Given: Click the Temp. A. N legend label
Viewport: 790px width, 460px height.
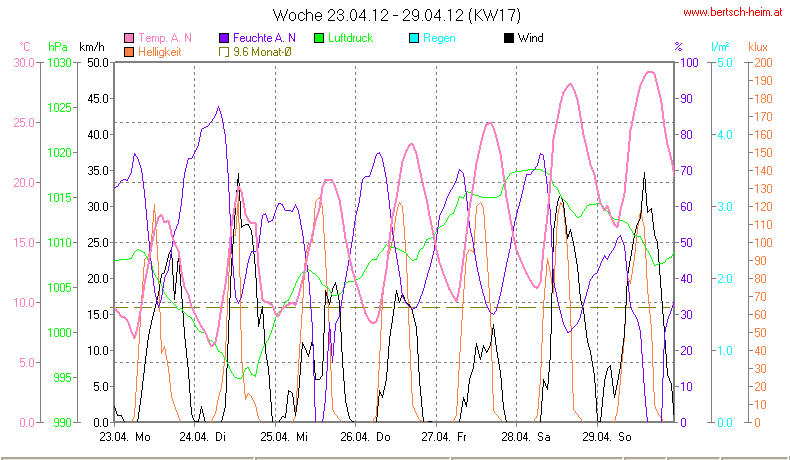Looking at the screenshot, I should (165, 38).
